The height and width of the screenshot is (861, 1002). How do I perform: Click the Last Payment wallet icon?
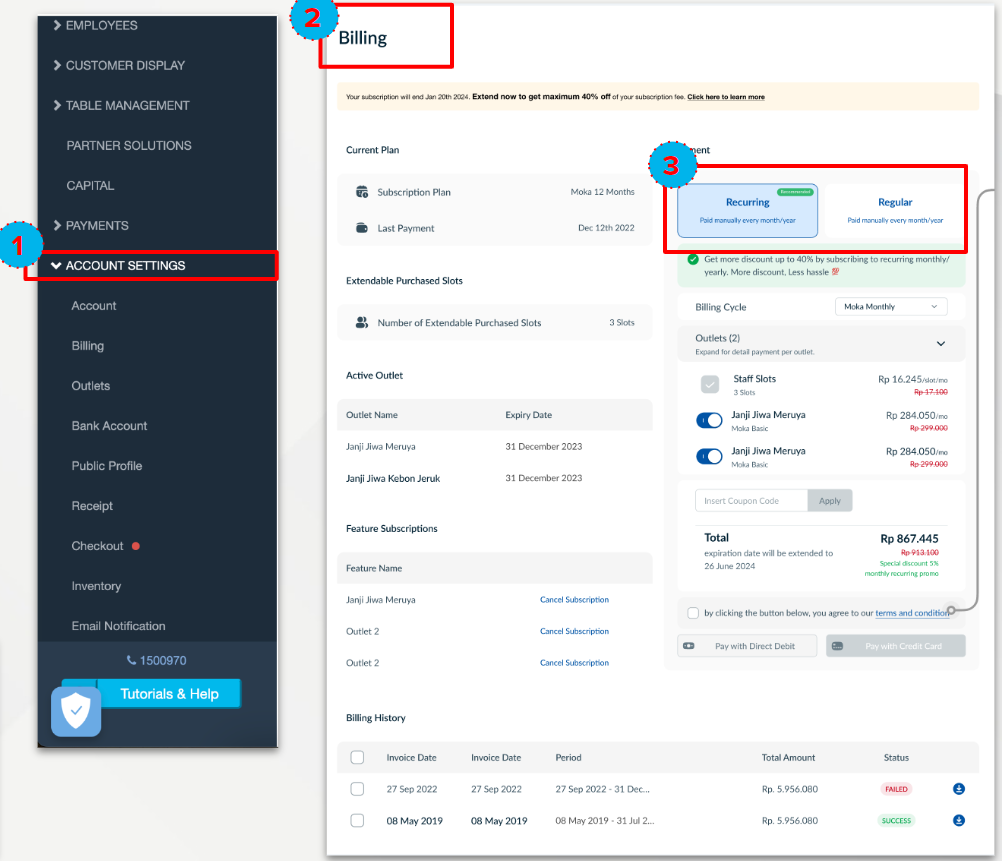362,228
